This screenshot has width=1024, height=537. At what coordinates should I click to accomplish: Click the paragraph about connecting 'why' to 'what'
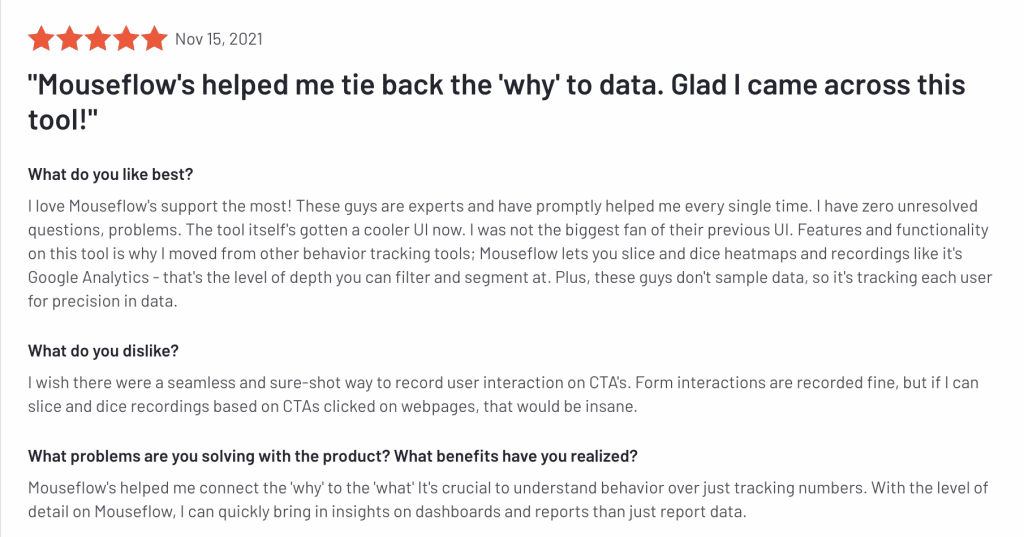coord(508,499)
